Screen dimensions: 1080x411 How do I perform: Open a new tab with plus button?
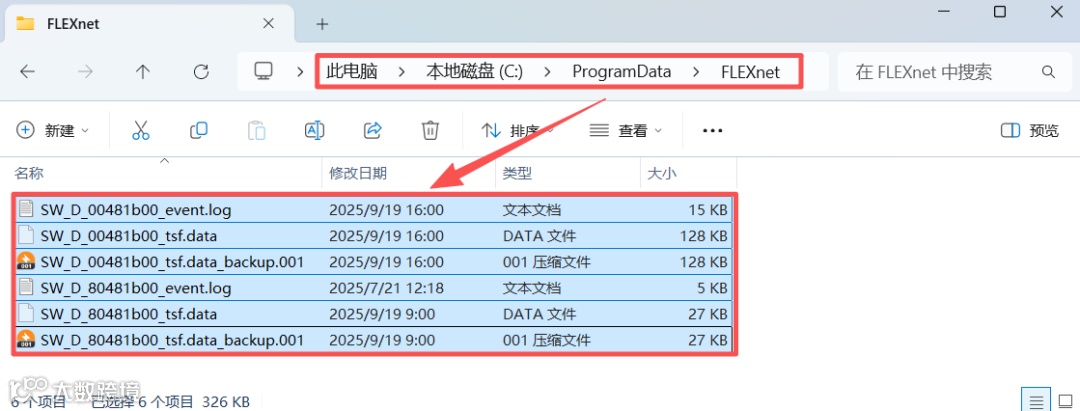[x=322, y=24]
